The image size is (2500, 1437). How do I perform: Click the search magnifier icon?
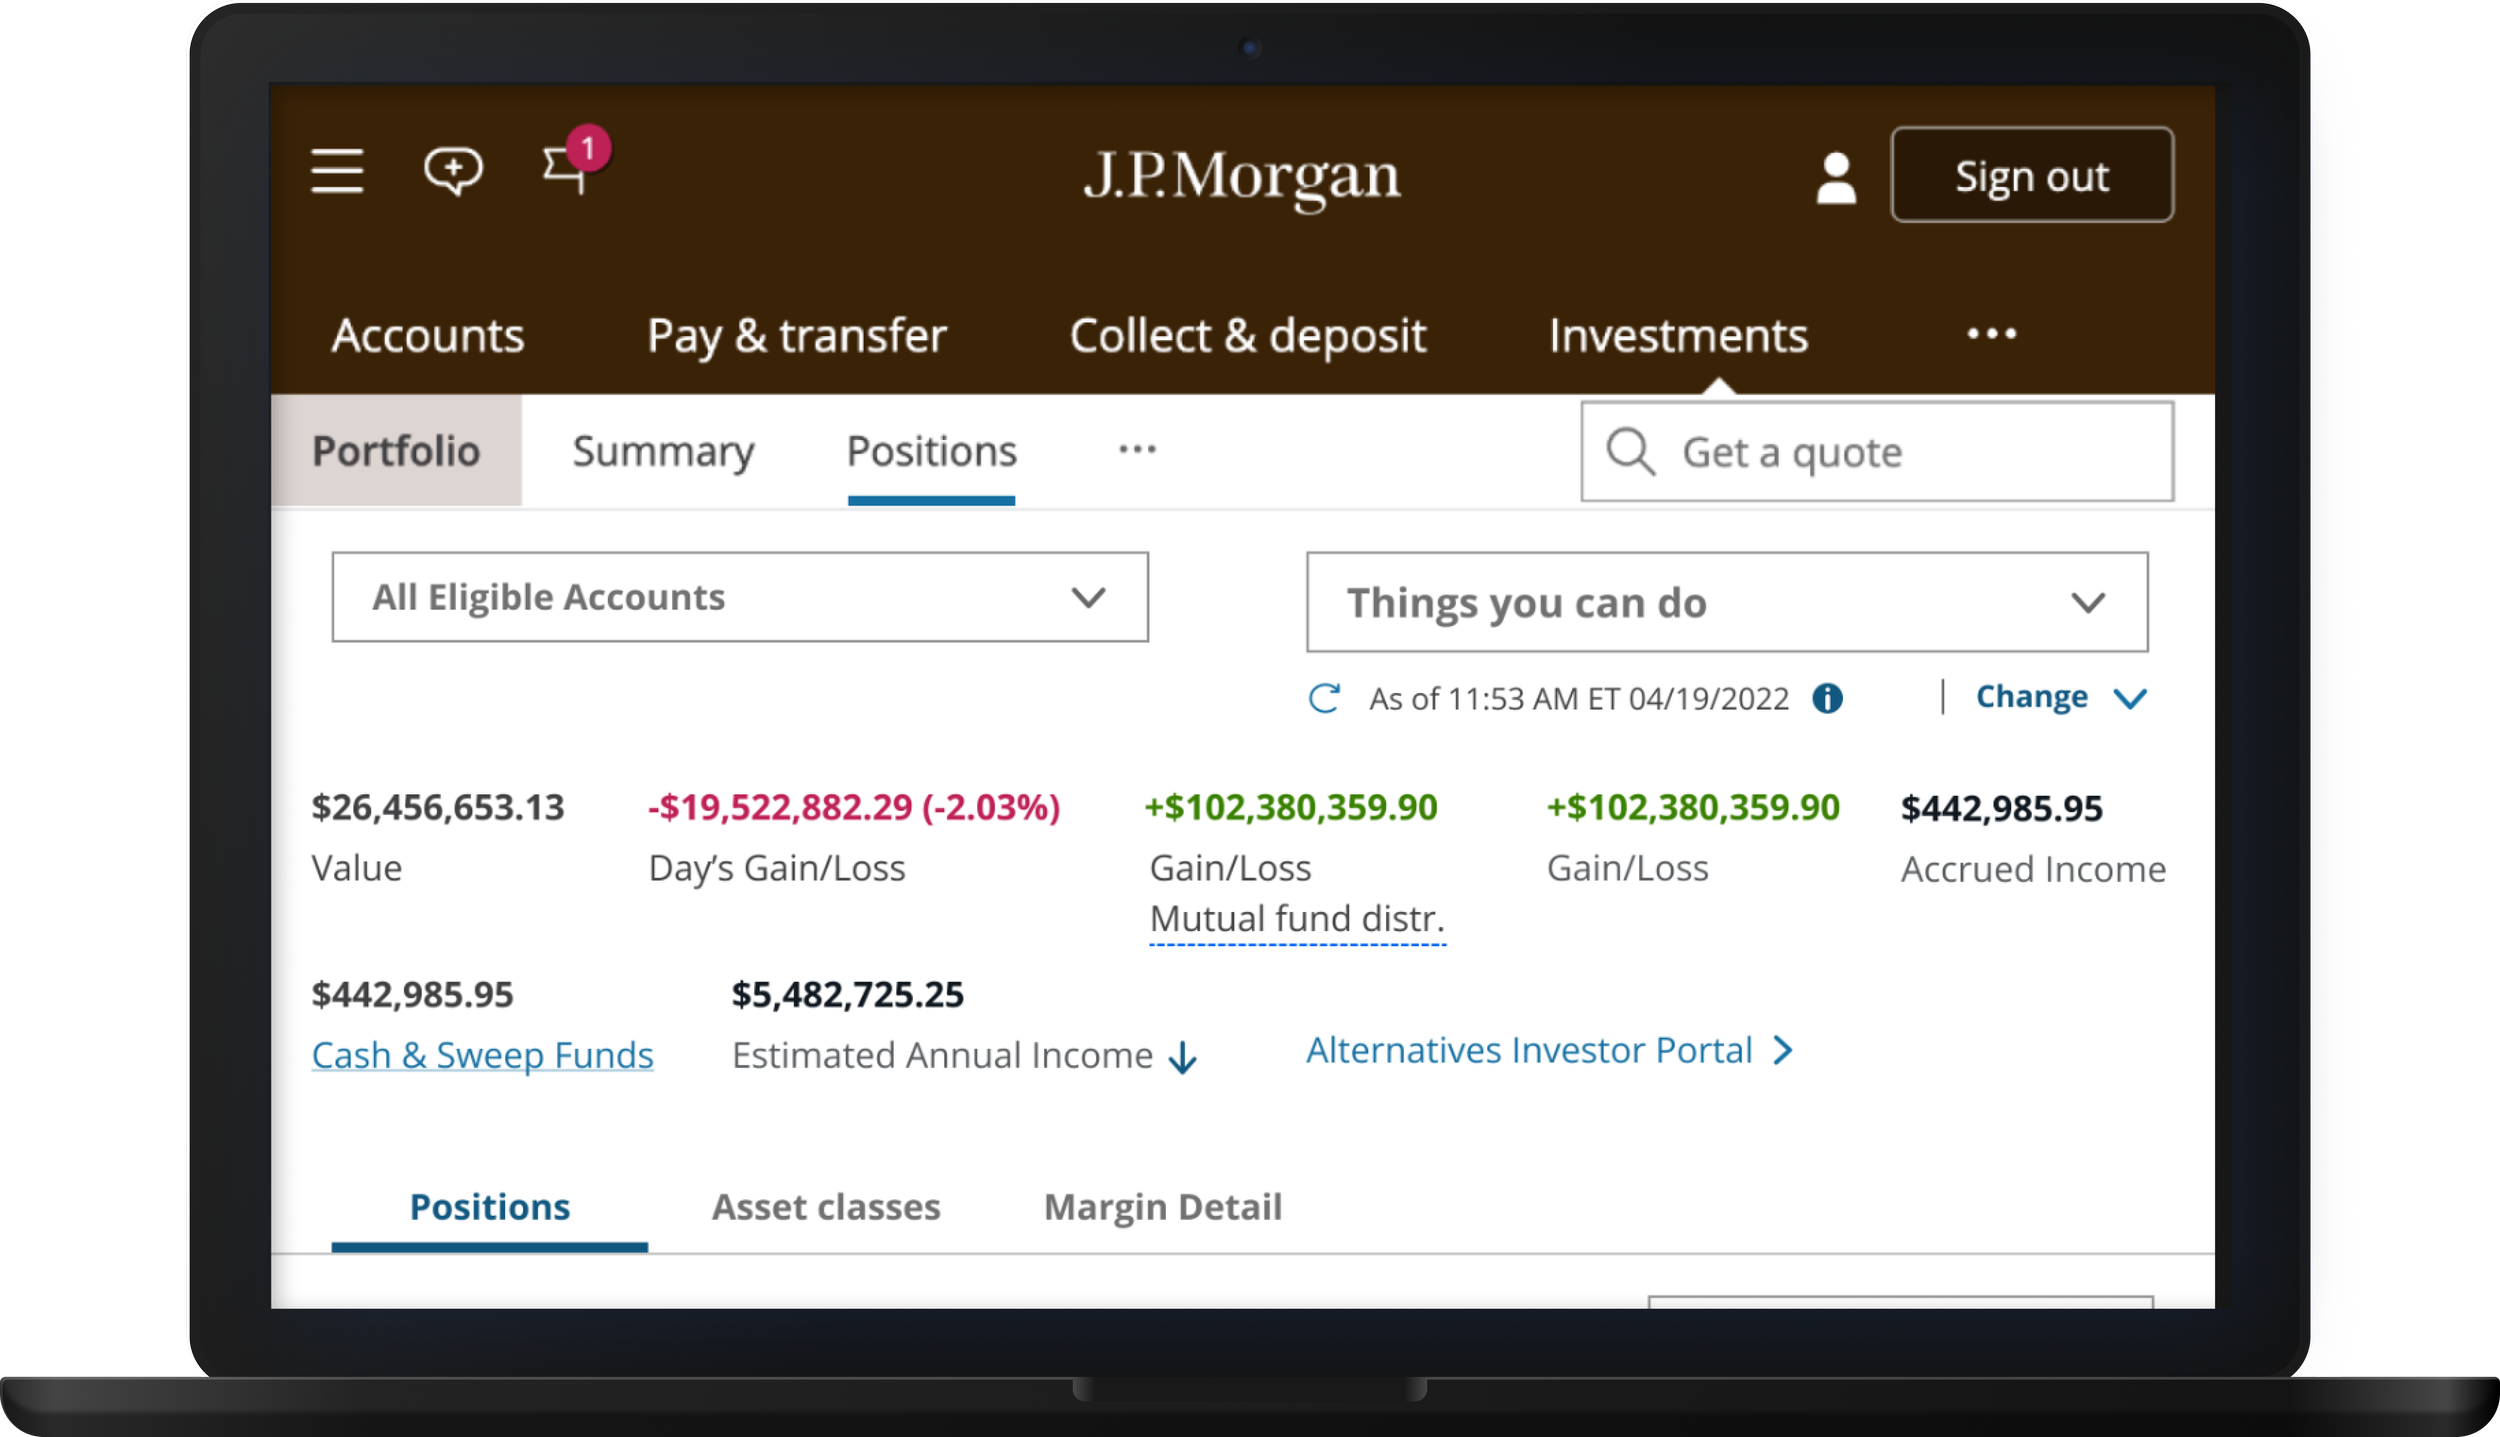[1630, 452]
